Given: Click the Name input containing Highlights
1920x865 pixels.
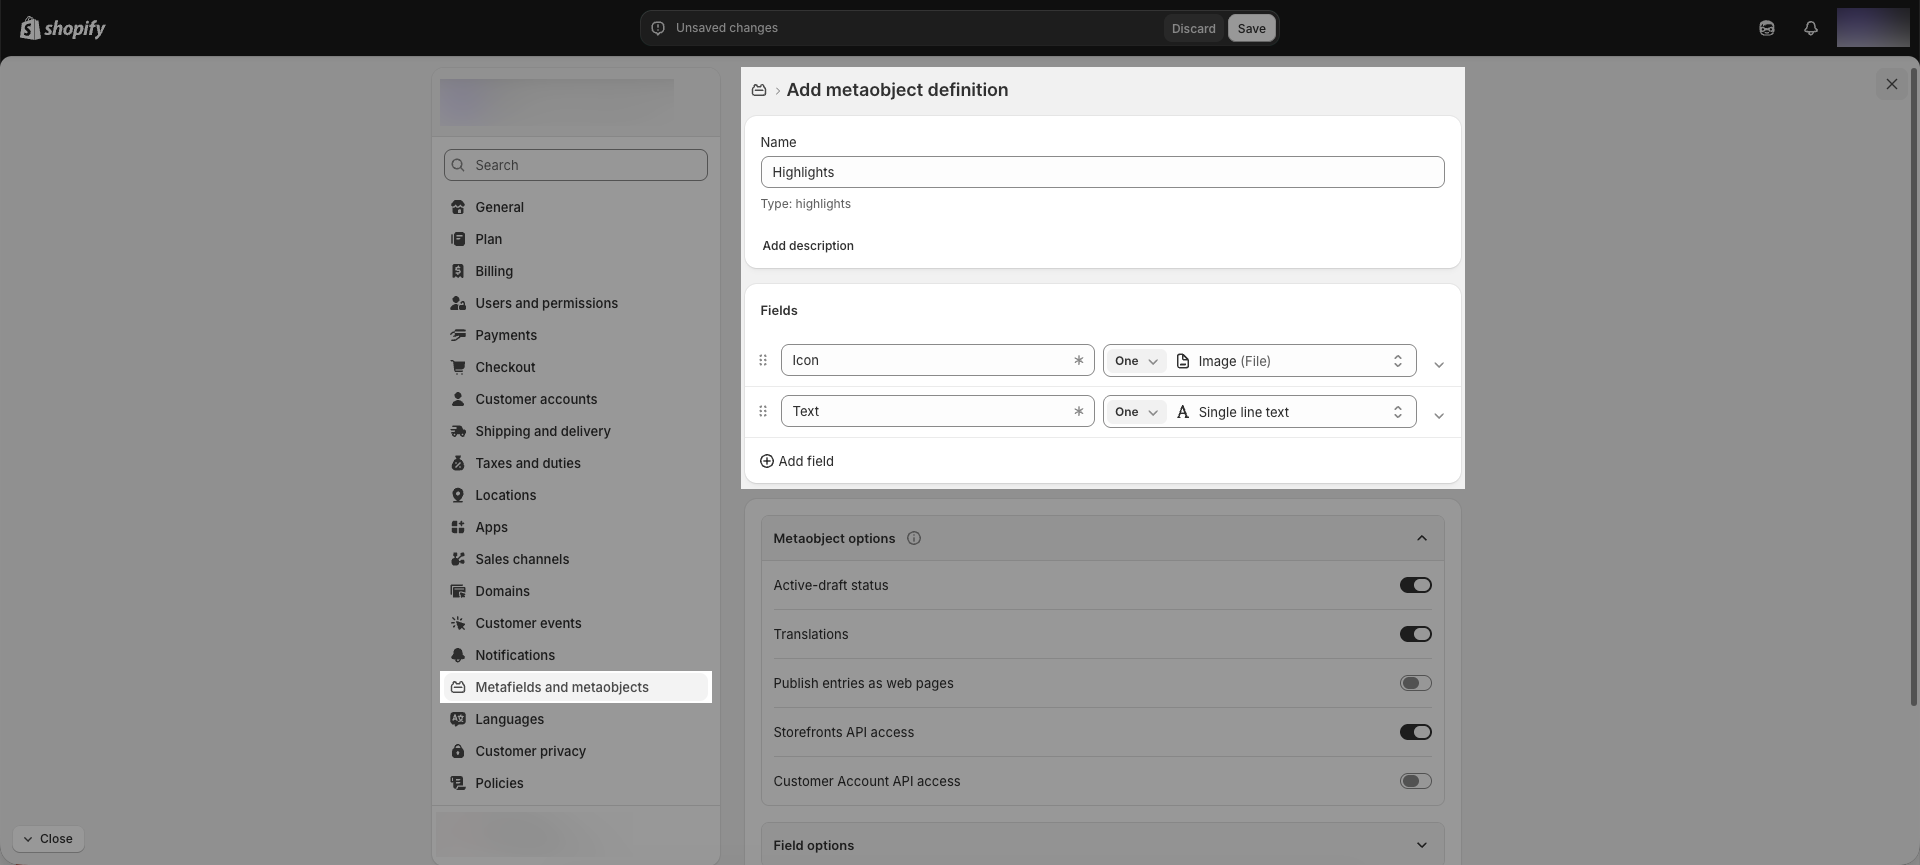Looking at the screenshot, I should pyautogui.click(x=1101, y=172).
